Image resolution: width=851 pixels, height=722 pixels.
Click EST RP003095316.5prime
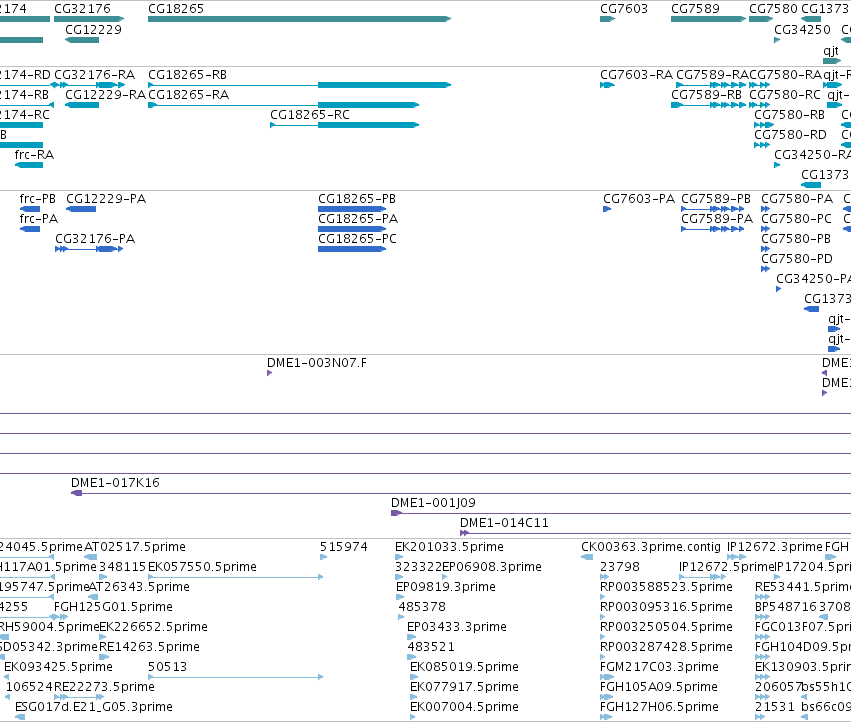603,617
